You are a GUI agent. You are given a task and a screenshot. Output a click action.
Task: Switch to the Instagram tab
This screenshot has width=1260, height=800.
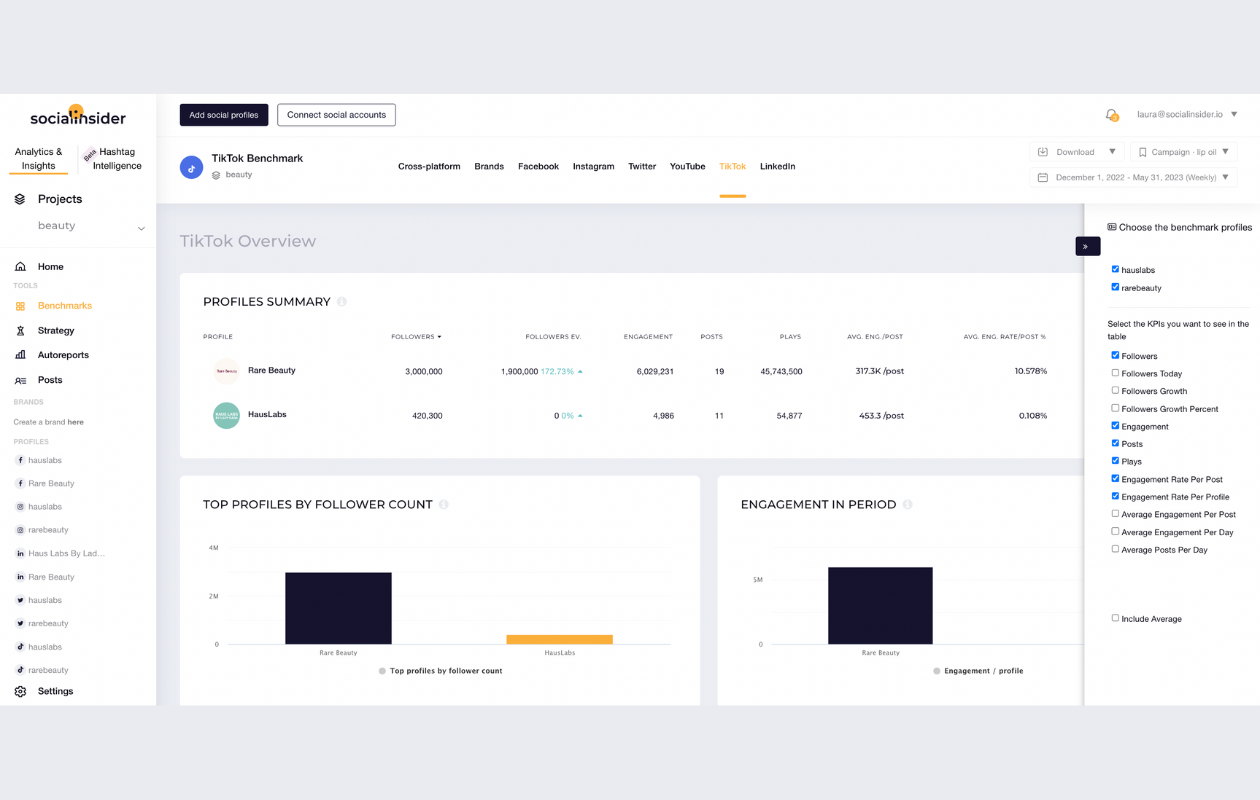[x=593, y=167]
